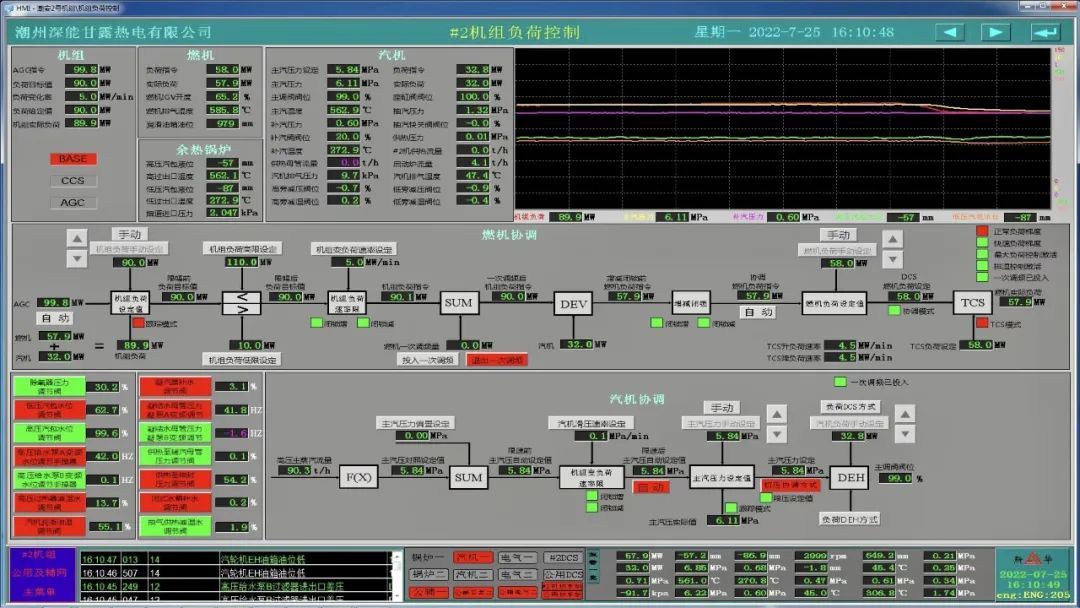1080x608 pixels.
Task: Decrease unit load setpoint with down arrow
Action: tap(78, 259)
